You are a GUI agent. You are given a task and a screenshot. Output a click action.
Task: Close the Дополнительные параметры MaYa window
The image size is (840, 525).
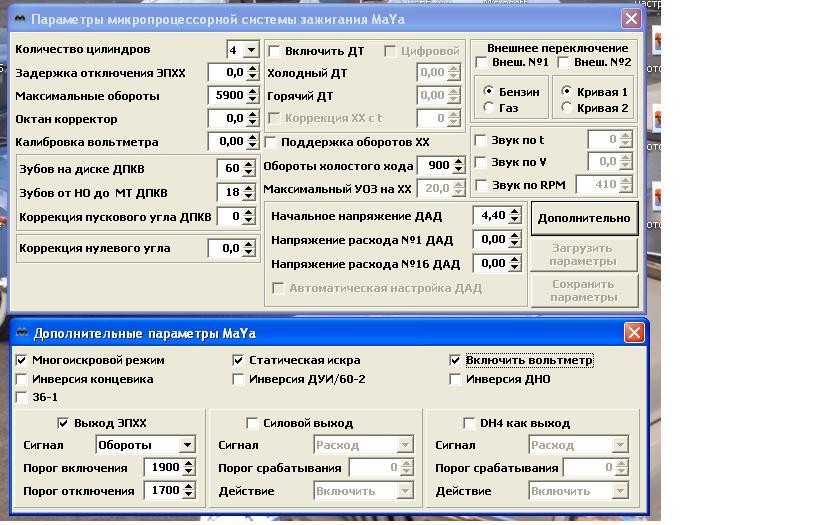click(633, 333)
